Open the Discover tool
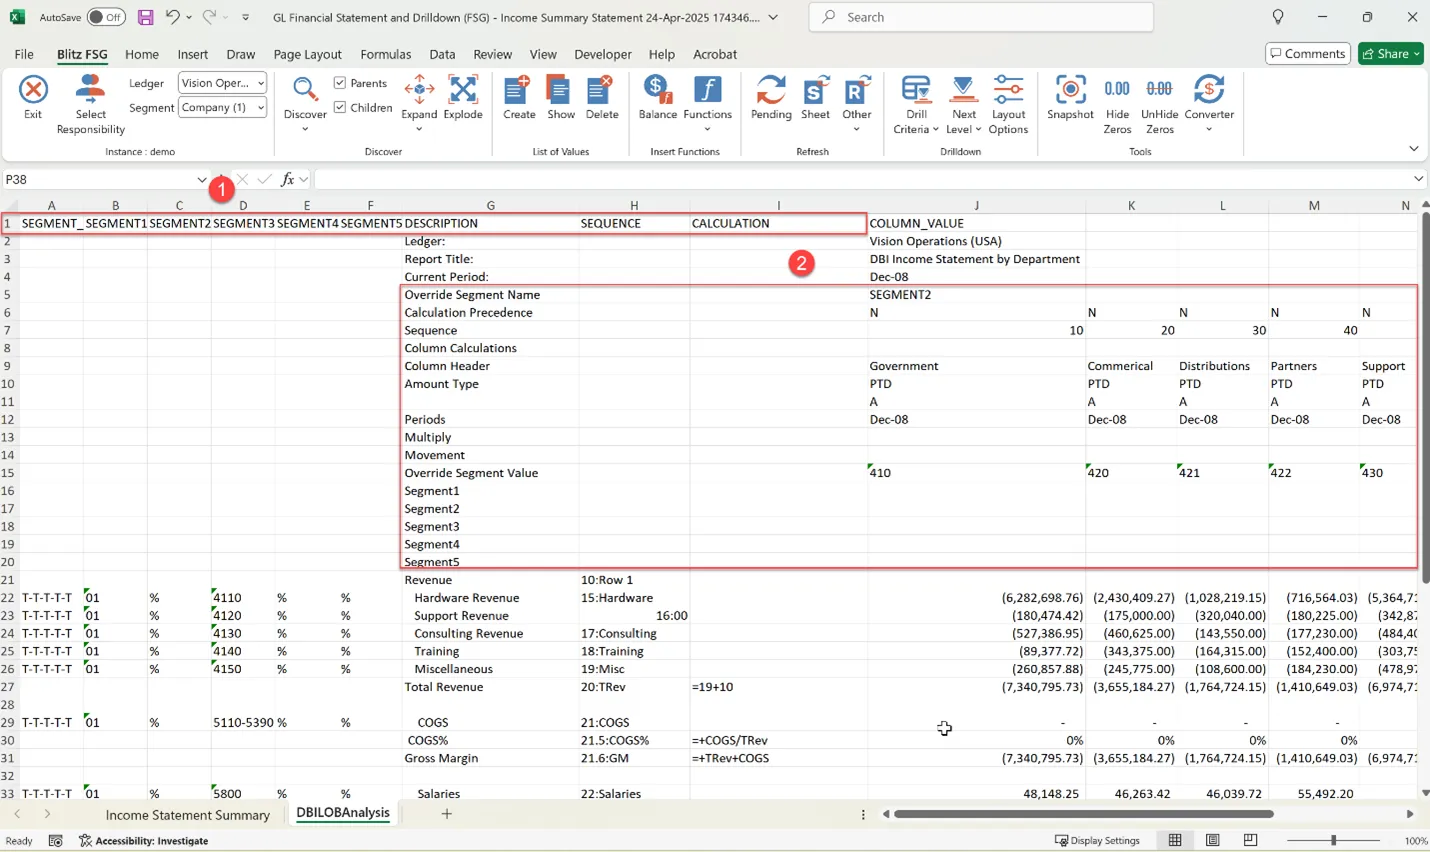The height and width of the screenshot is (852, 1430). click(305, 104)
